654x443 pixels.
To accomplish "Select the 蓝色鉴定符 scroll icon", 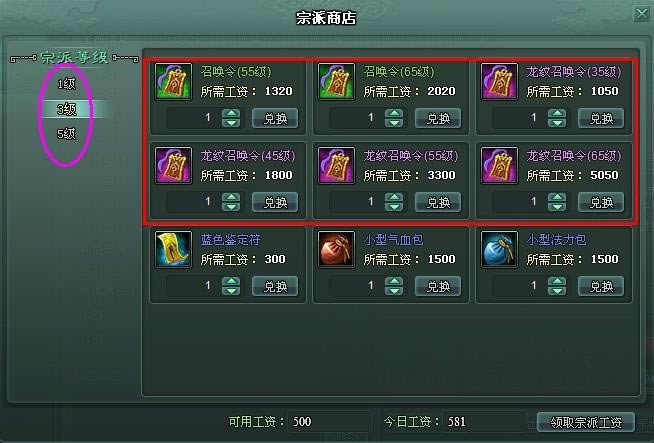I will tap(173, 249).
